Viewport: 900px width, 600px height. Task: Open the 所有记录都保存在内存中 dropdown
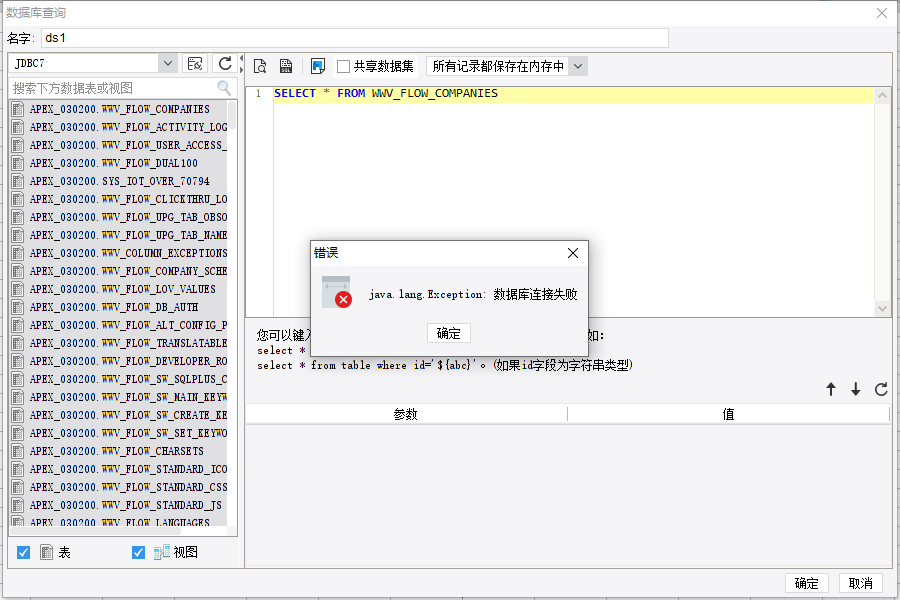point(578,67)
